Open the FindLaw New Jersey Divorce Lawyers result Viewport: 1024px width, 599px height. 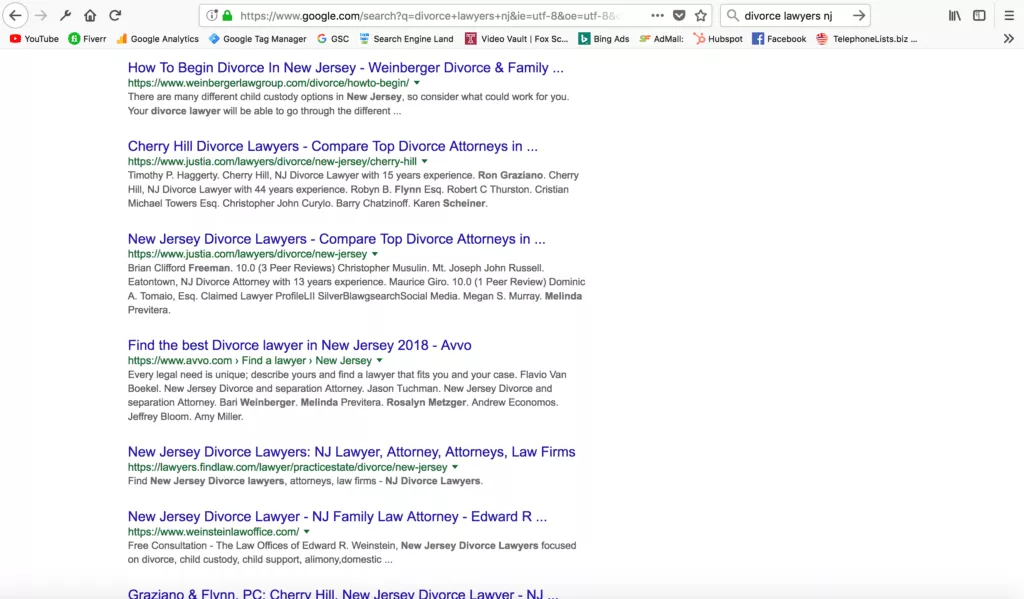(350, 451)
